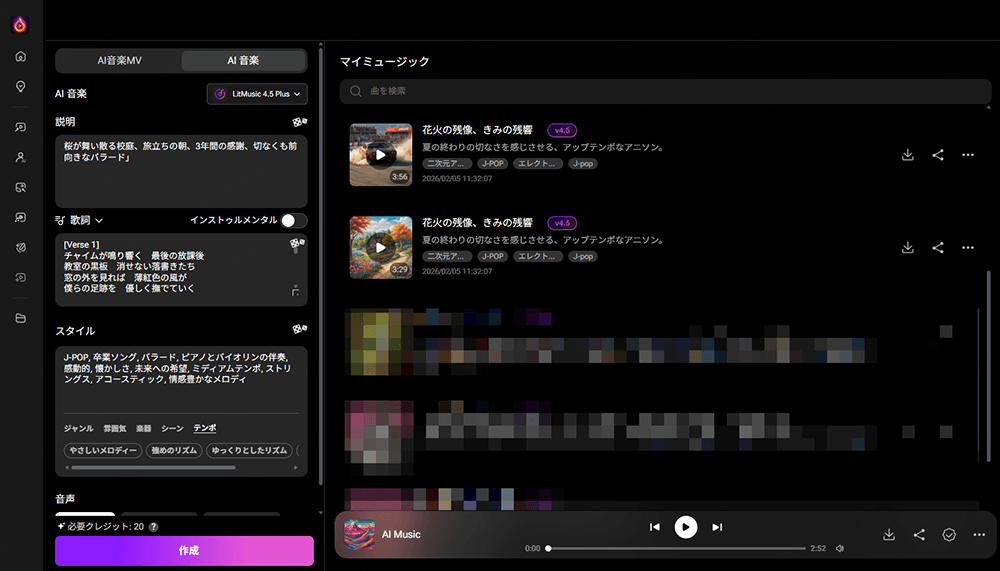This screenshot has height=571, width=1000.
Task: Share the first 花火の残像 track (3:56)
Action: click(938, 155)
